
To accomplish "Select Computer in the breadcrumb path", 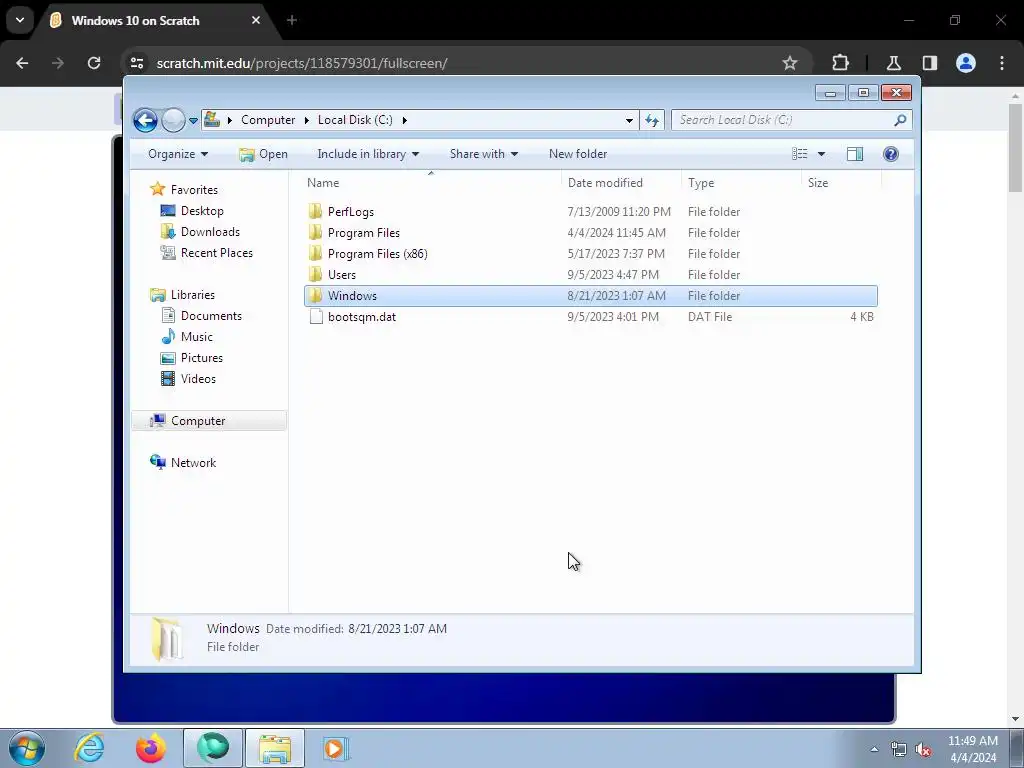I will coord(268,120).
